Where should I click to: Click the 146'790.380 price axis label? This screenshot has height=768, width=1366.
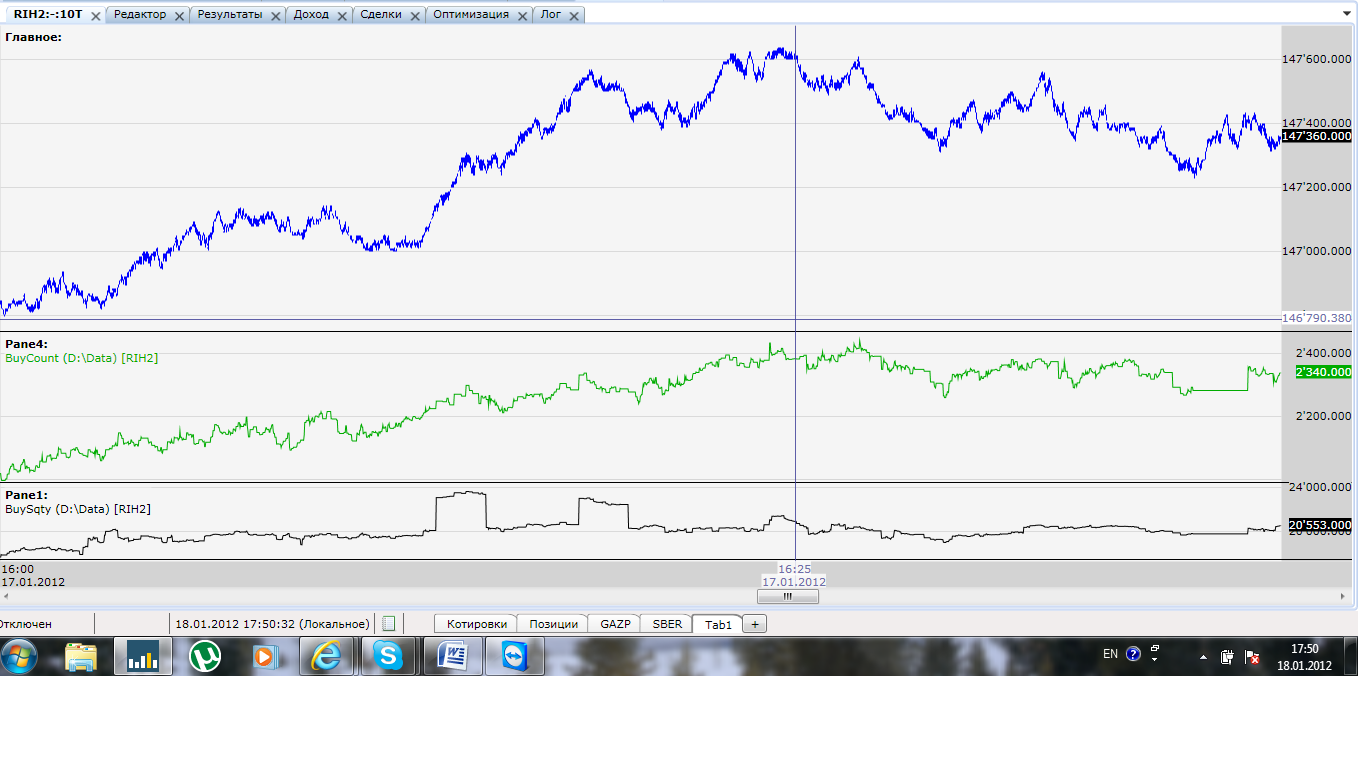pos(1317,318)
